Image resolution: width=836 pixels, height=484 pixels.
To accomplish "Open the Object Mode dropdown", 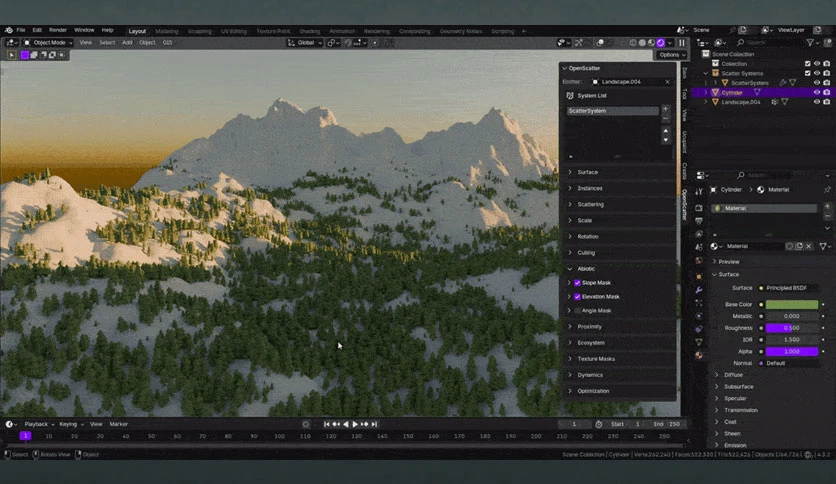I will click(x=48, y=43).
